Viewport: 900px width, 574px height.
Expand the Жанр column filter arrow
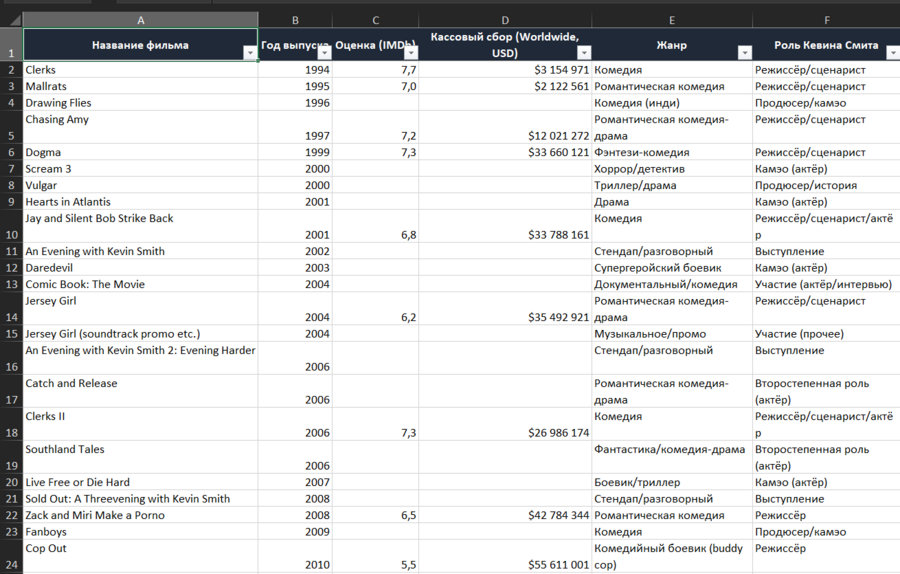coord(743,54)
